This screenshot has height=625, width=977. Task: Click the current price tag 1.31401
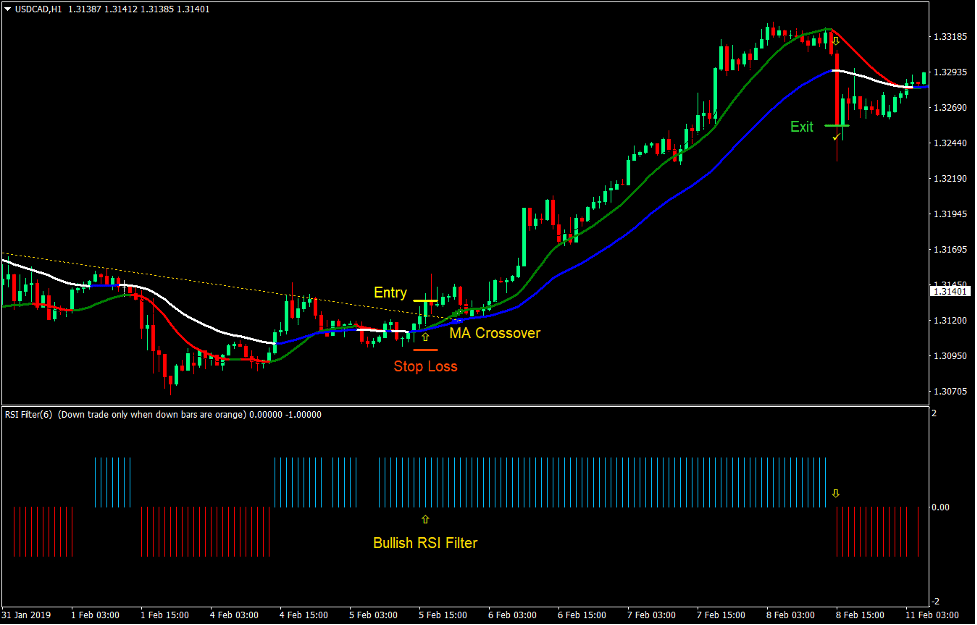[x=950, y=290]
